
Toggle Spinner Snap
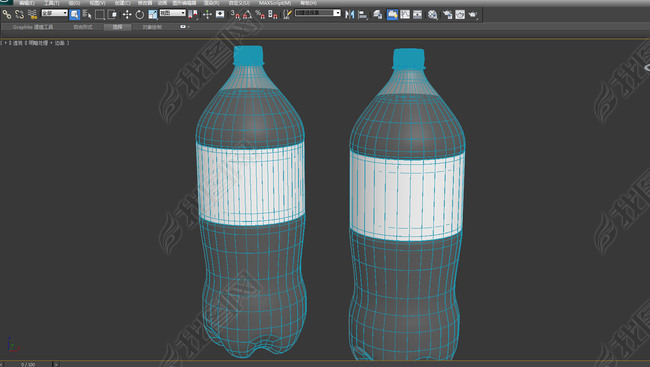[273, 15]
